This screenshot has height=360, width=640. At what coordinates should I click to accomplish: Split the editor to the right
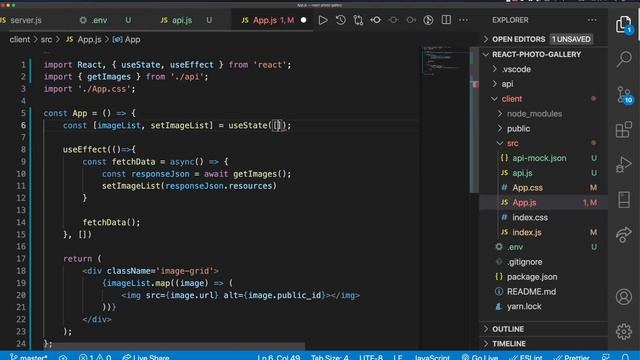(446, 20)
